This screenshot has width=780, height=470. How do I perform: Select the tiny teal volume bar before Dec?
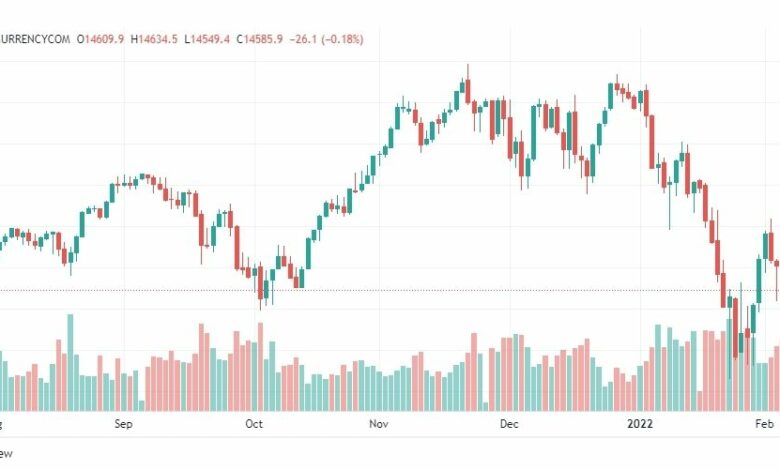(486, 407)
